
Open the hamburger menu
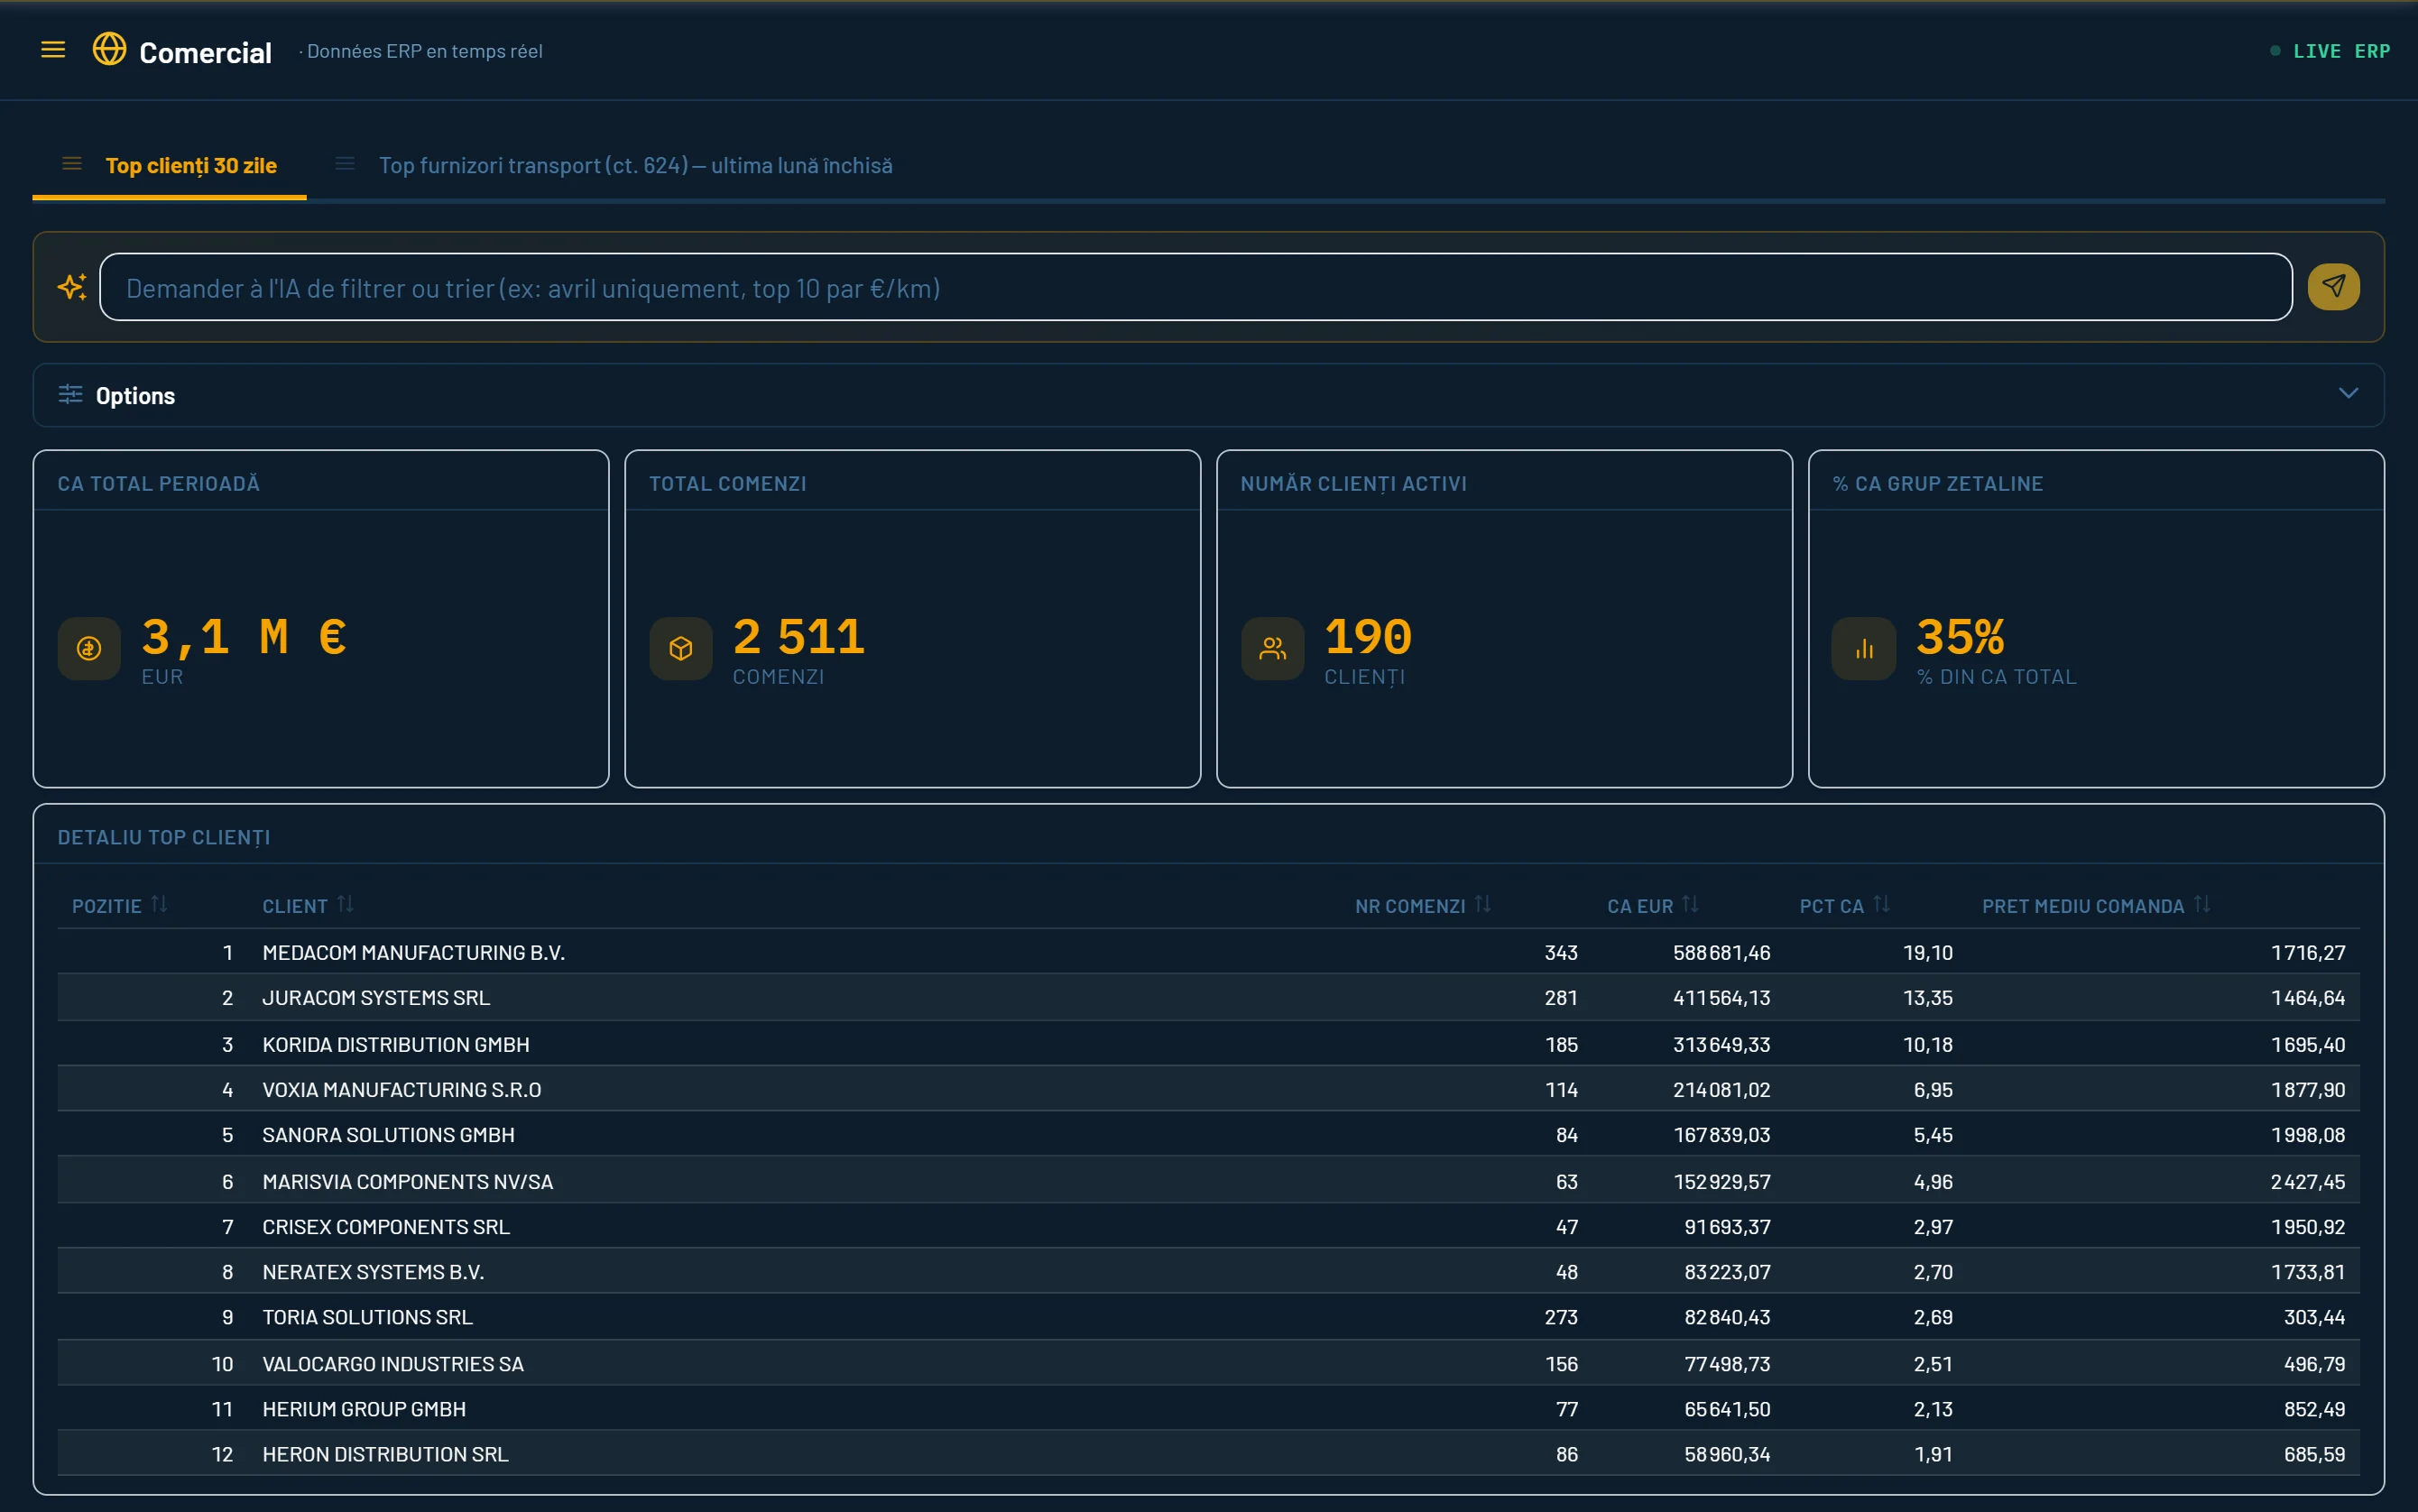53,50
